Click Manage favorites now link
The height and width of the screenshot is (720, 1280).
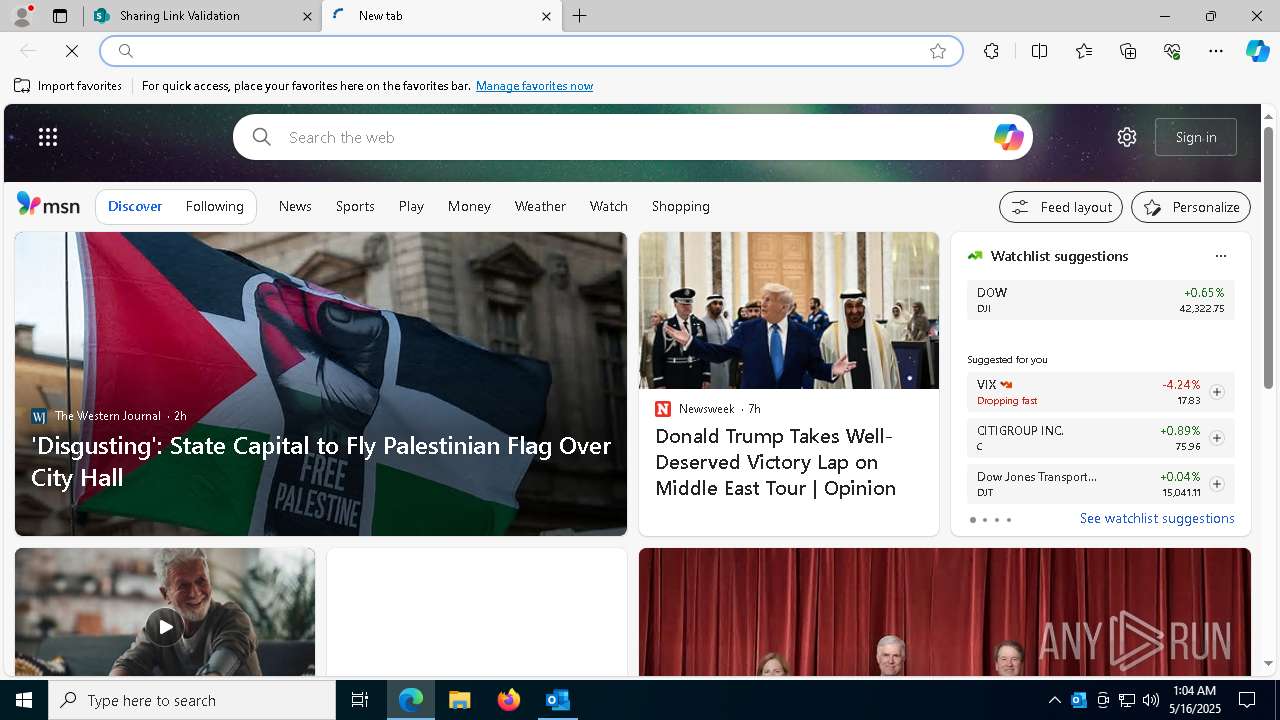[534, 86]
